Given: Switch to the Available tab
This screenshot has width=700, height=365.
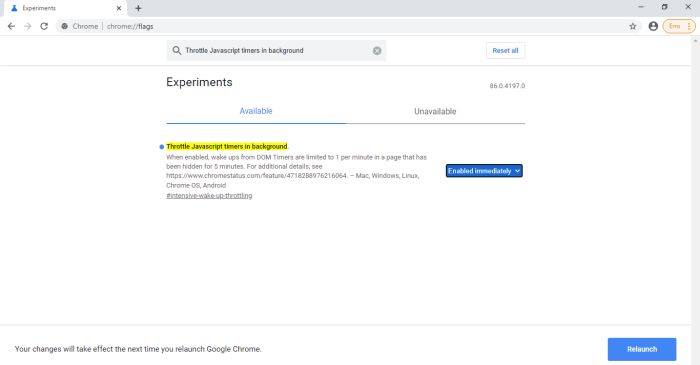Looking at the screenshot, I should (256, 111).
